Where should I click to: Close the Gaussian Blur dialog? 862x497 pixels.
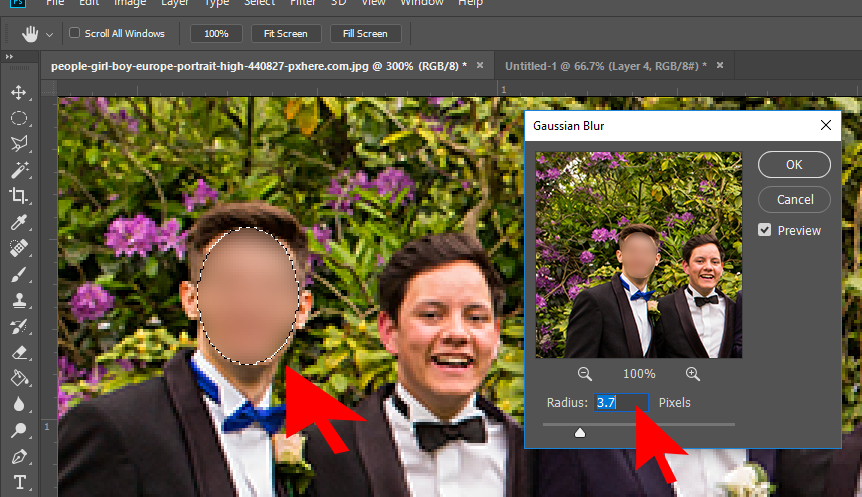826,125
